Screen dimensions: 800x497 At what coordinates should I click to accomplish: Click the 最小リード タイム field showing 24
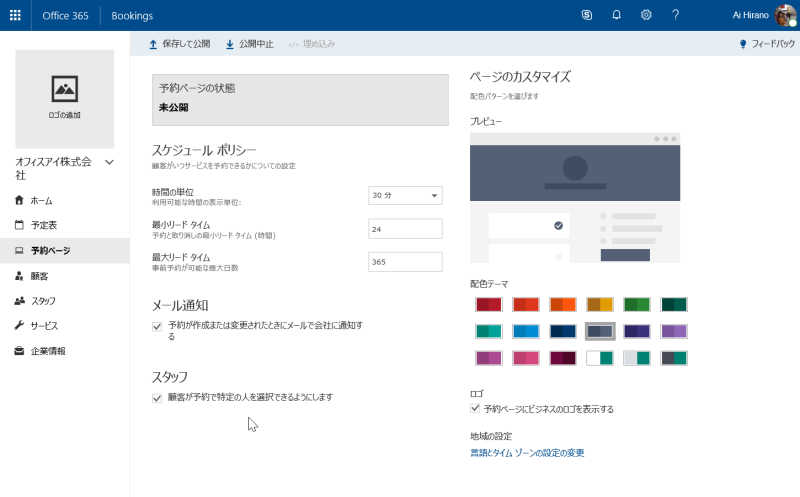pos(405,229)
